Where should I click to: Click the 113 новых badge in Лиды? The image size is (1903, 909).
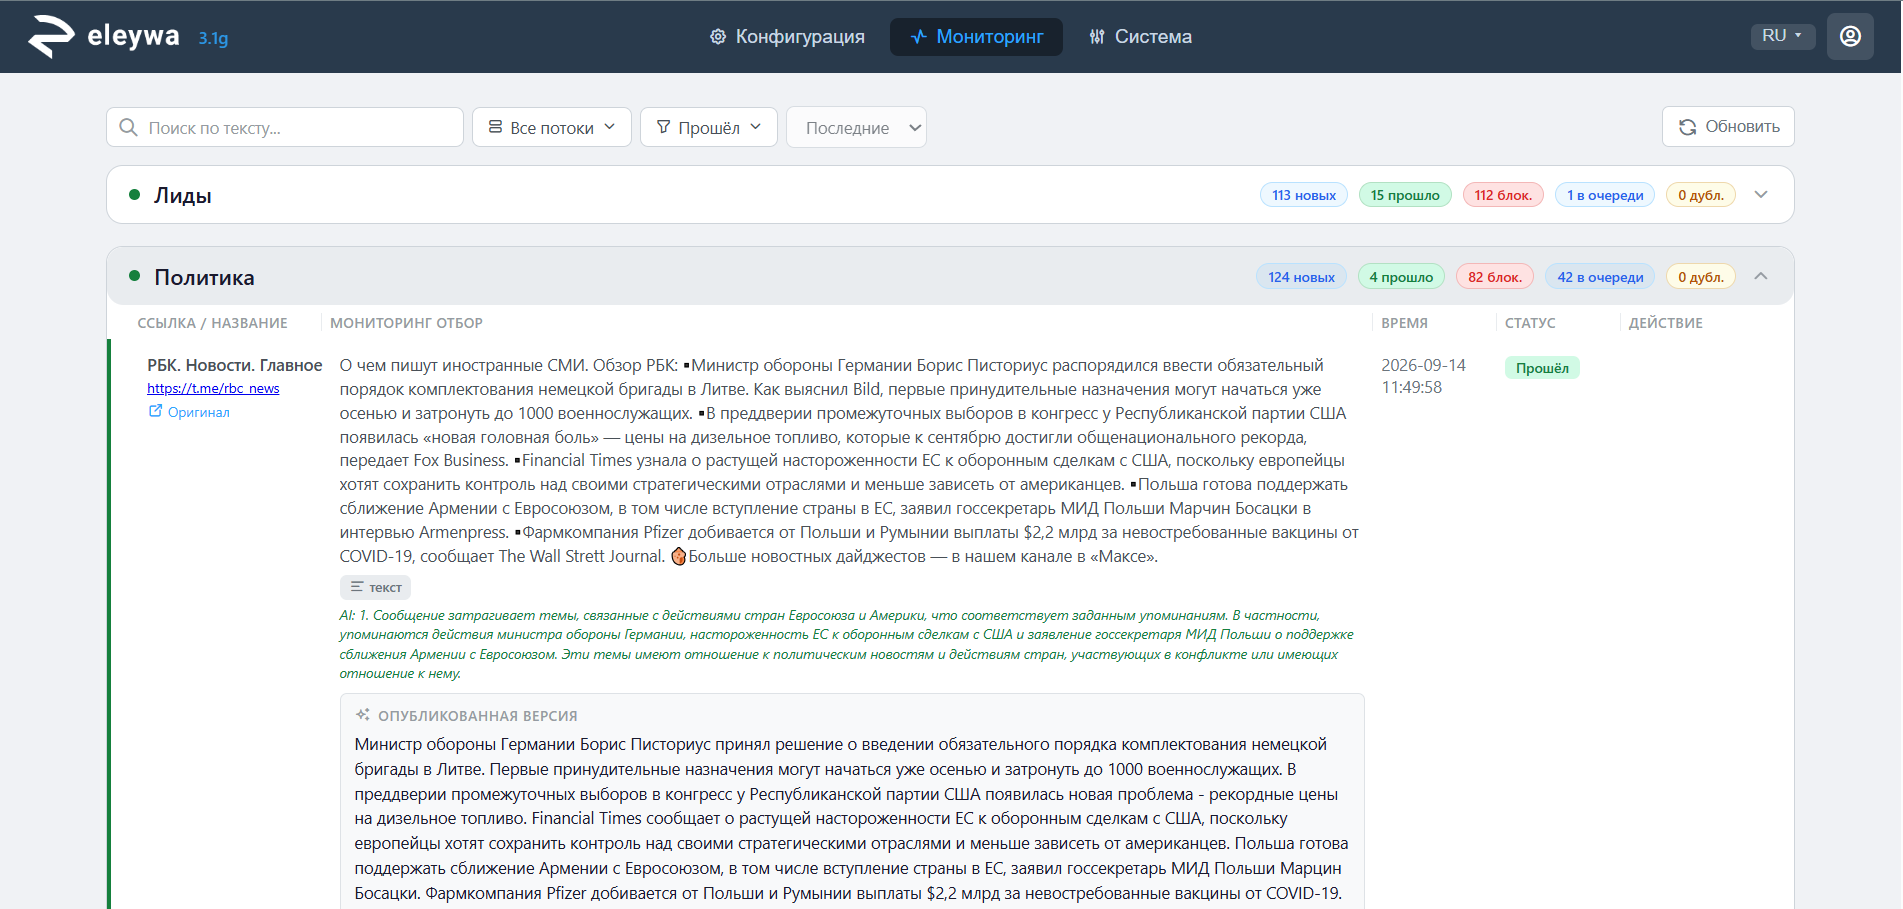[x=1304, y=195]
